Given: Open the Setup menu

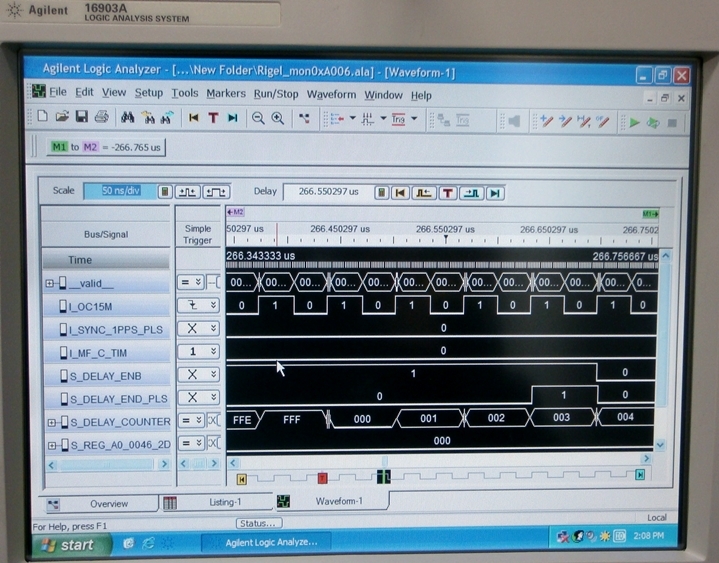Looking at the screenshot, I should [x=149, y=93].
